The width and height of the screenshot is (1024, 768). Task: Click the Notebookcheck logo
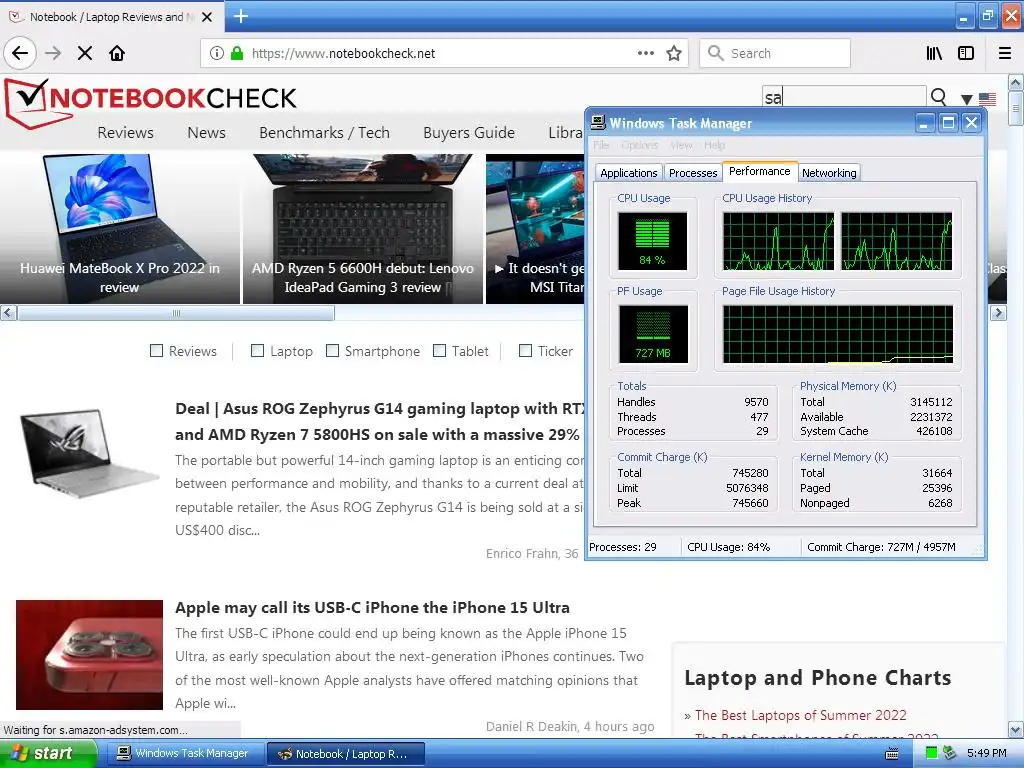pyautogui.click(x=152, y=102)
